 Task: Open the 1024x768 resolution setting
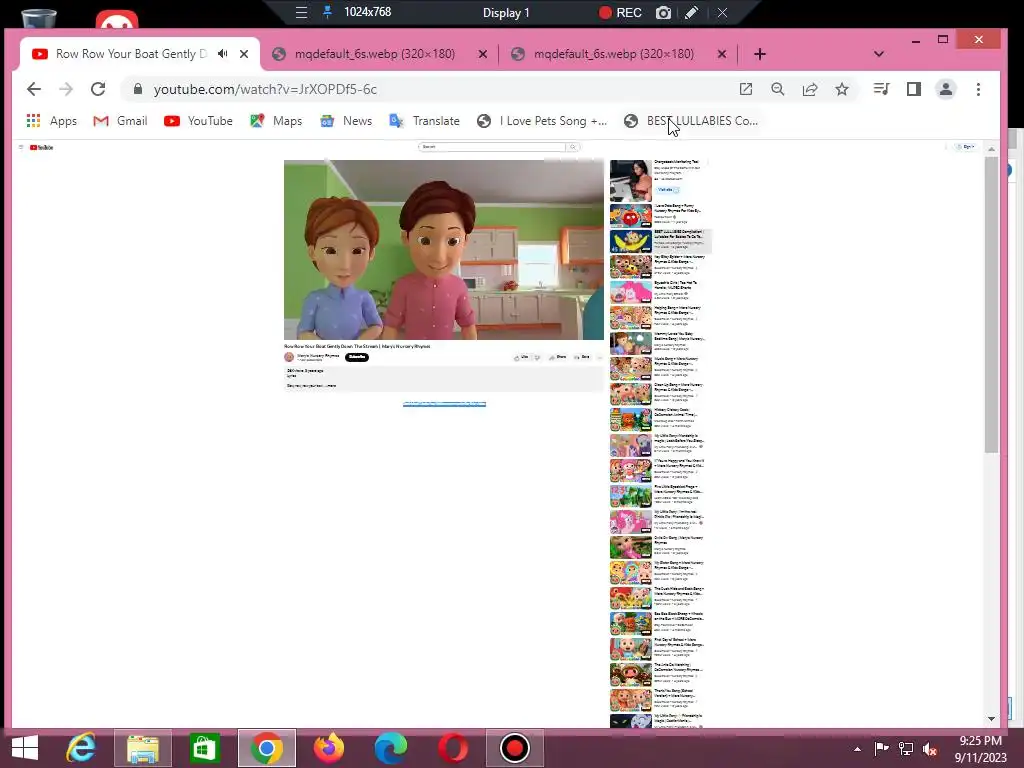coord(368,12)
